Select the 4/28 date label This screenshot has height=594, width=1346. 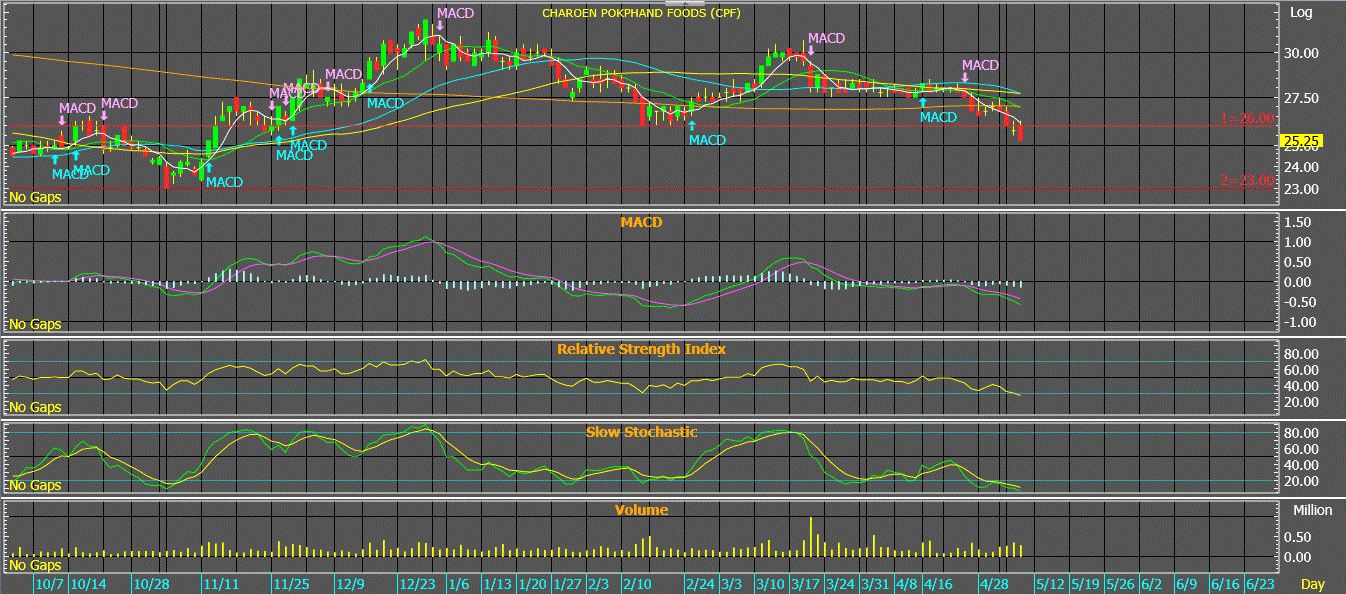(x=993, y=584)
